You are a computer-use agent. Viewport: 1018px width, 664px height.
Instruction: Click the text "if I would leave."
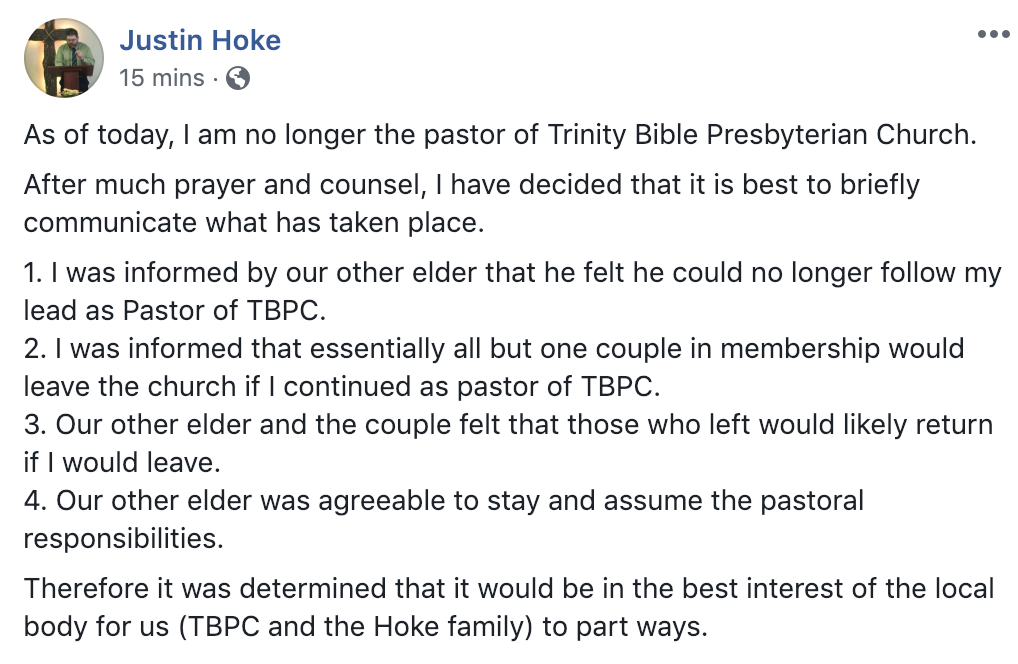point(122,463)
